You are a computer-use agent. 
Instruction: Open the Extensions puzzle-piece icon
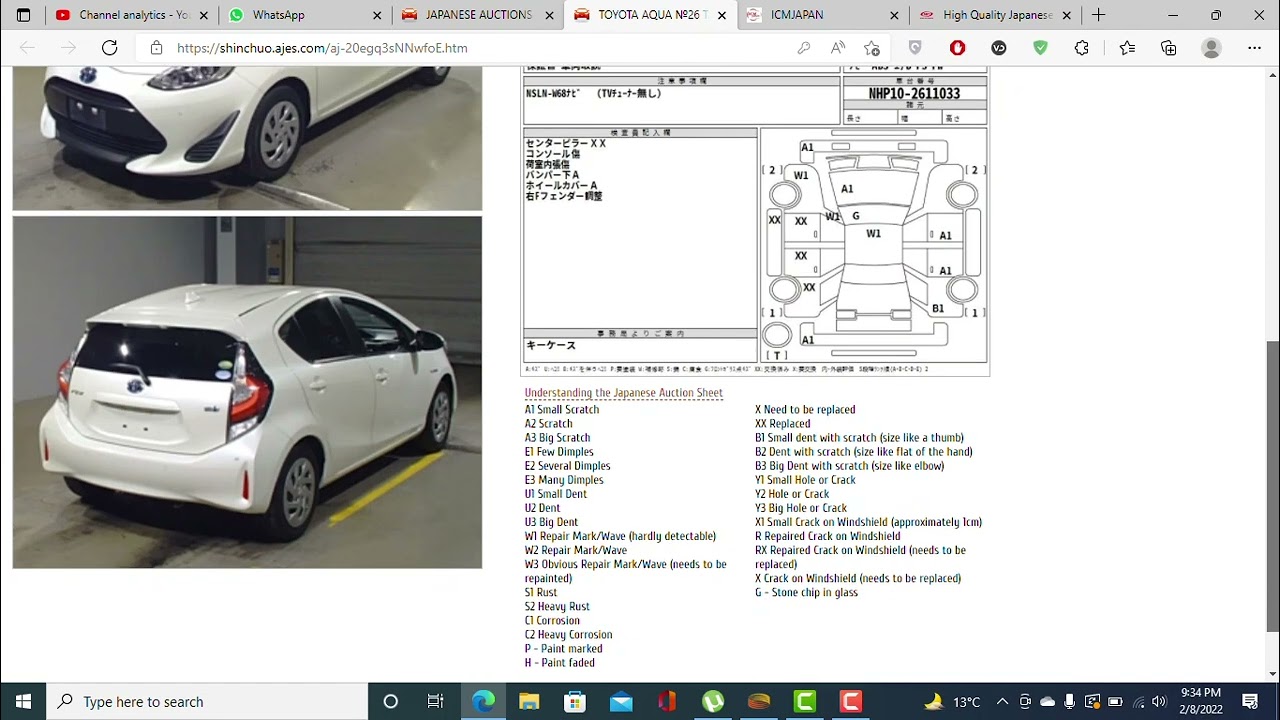click(x=1081, y=48)
